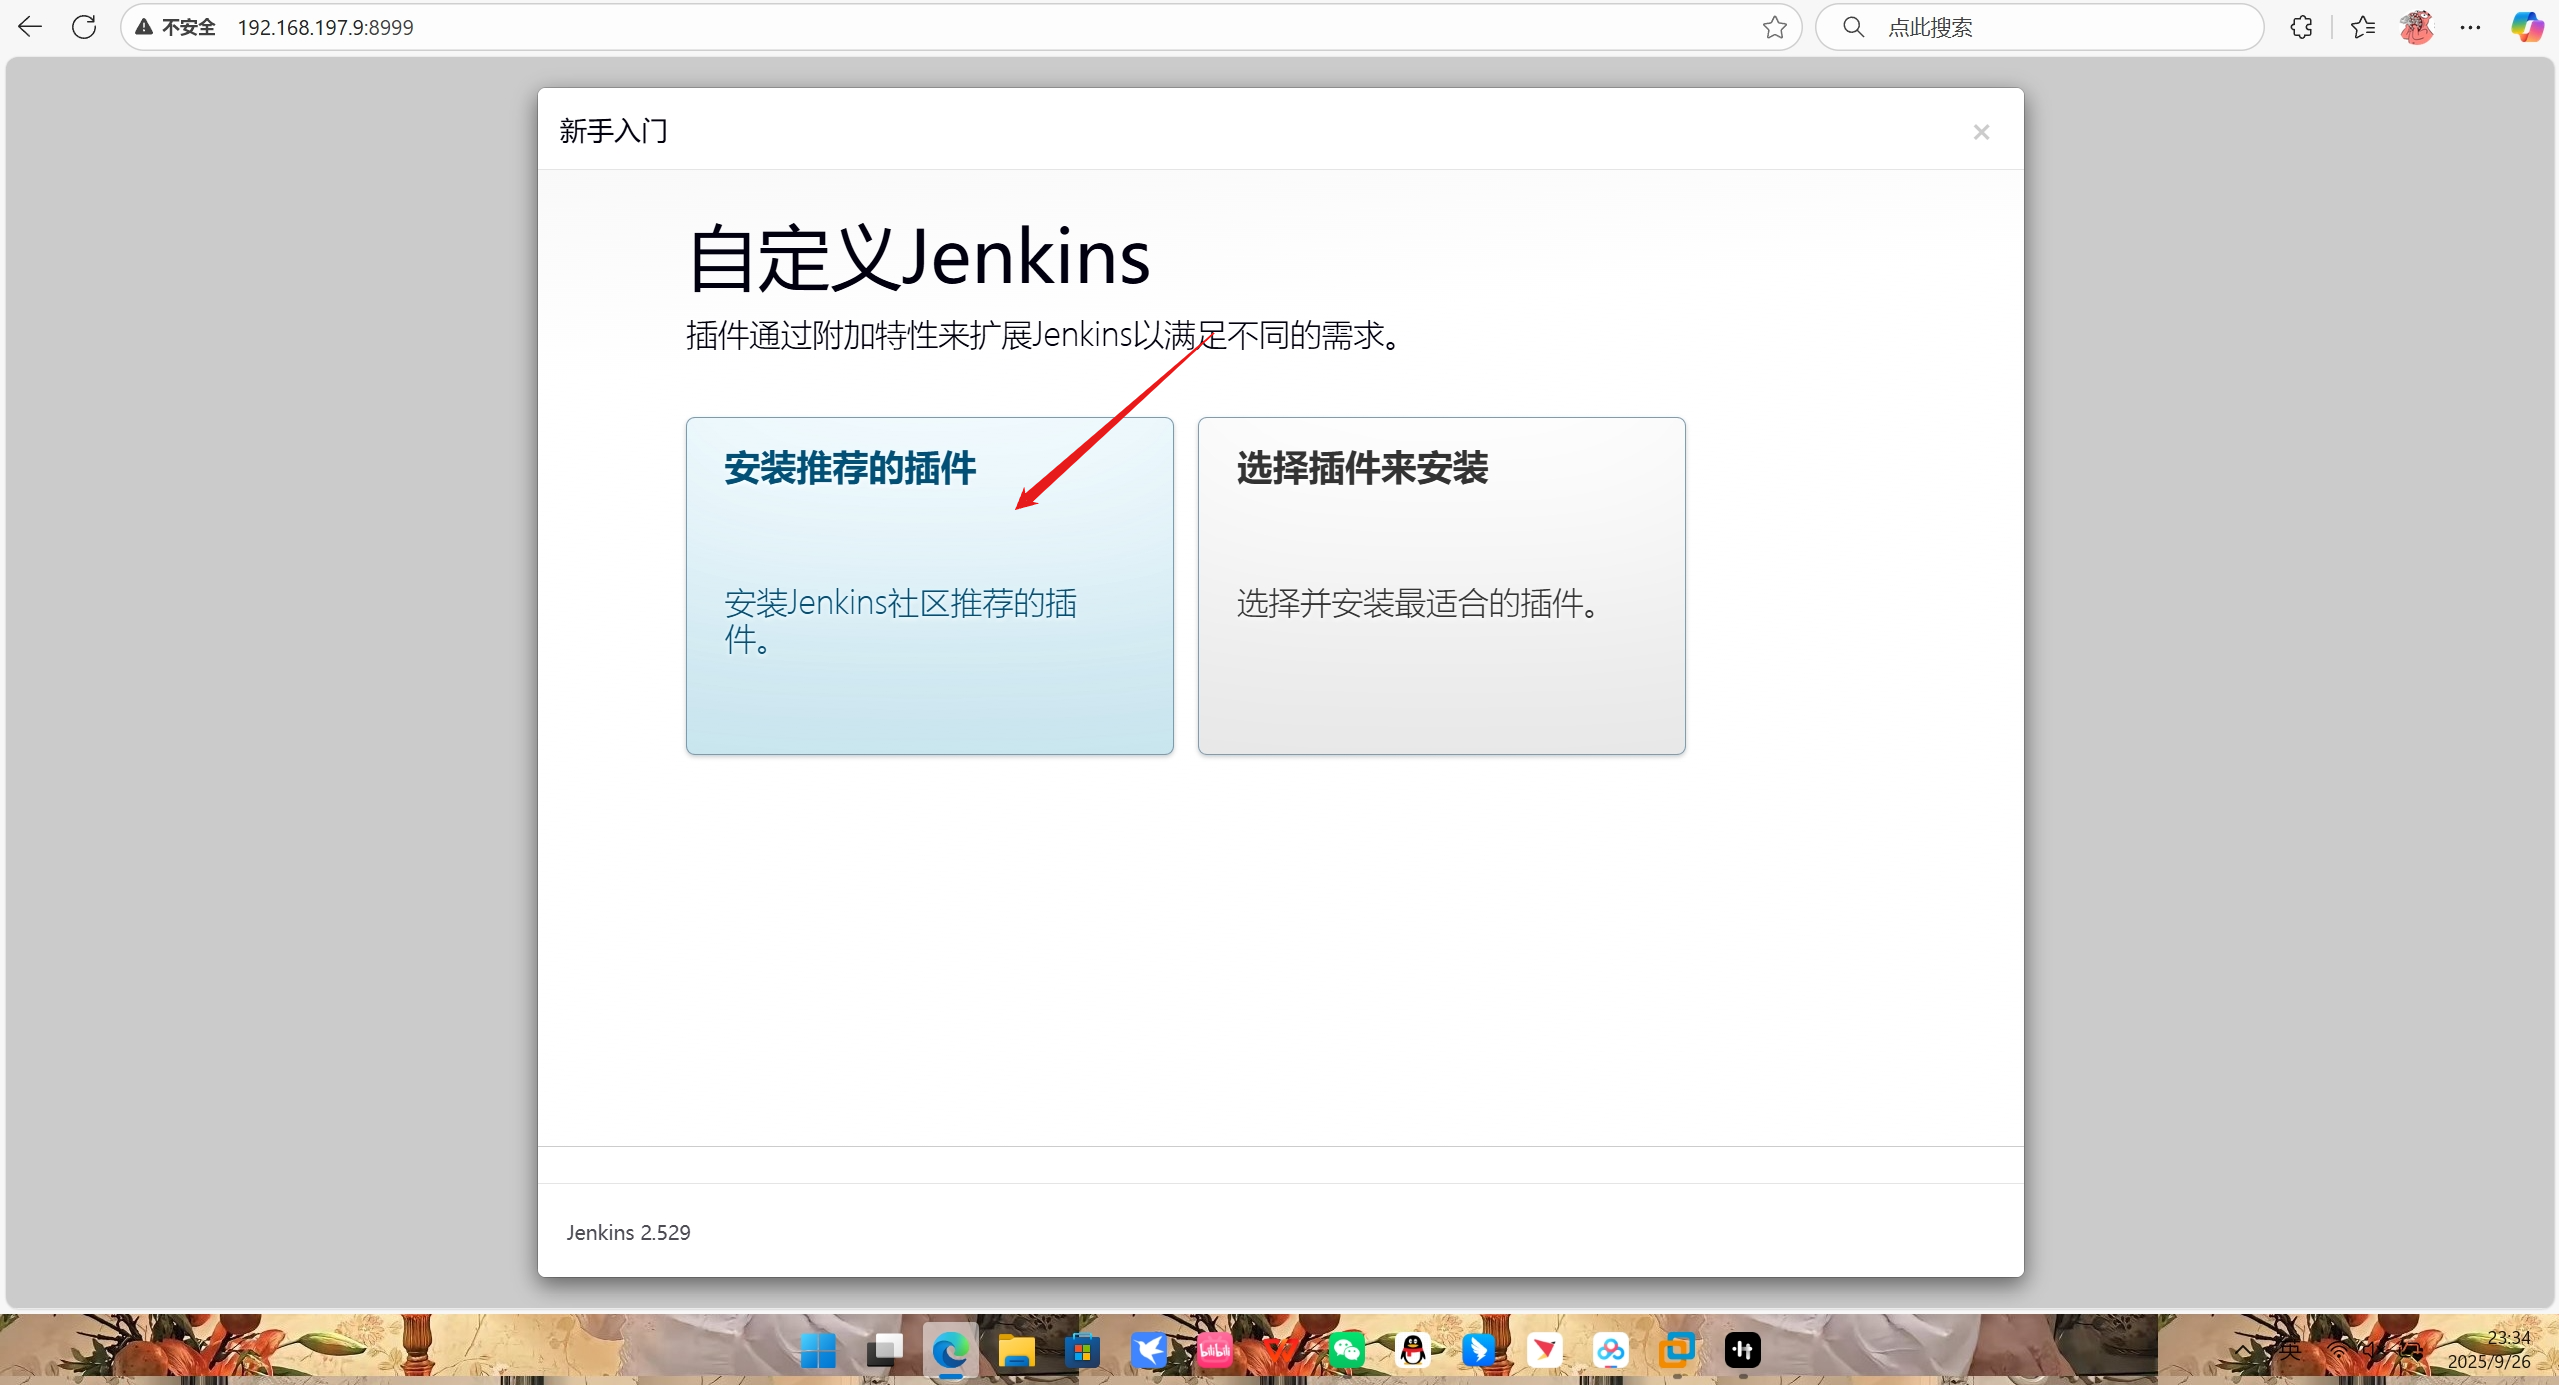Screen dimensions: 2559x1385
Task: Click the 自定义Jenkins heading
Action: coord(919,258)
